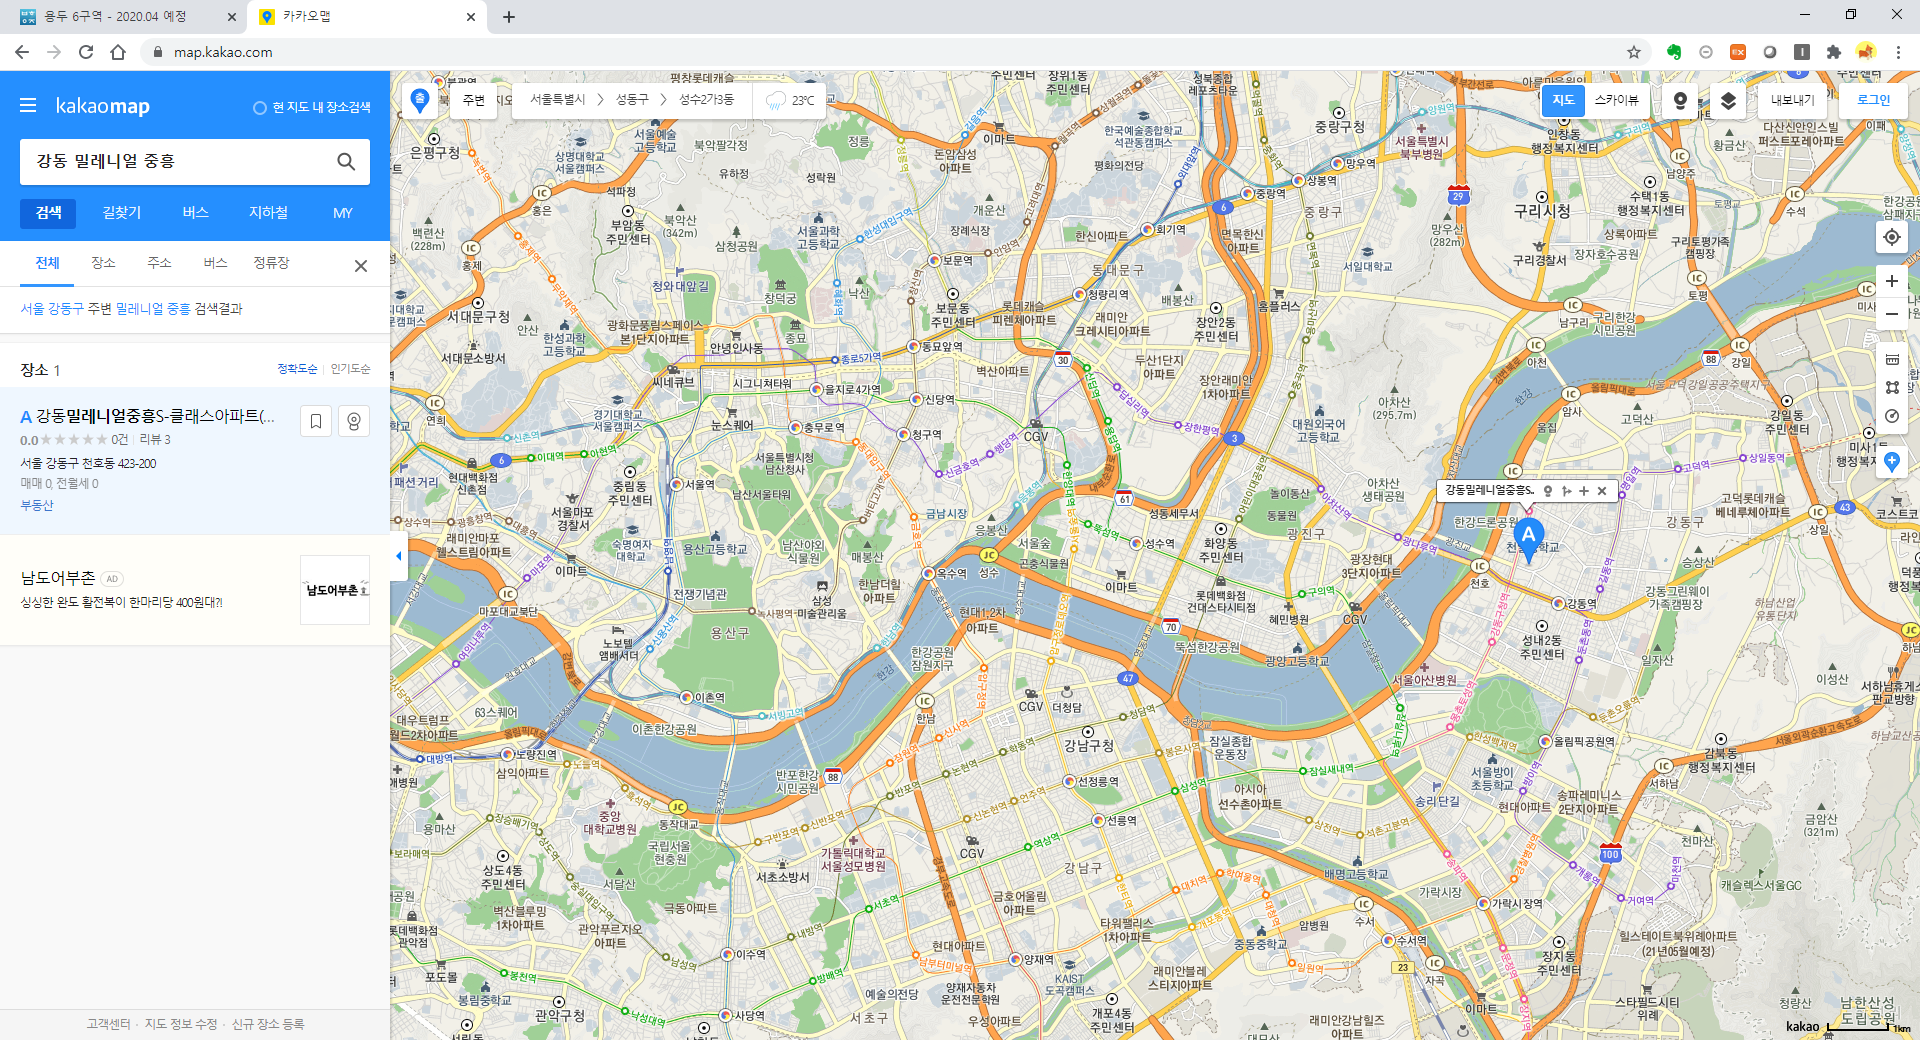Click plus icon in marker popup

point(1584,491)
